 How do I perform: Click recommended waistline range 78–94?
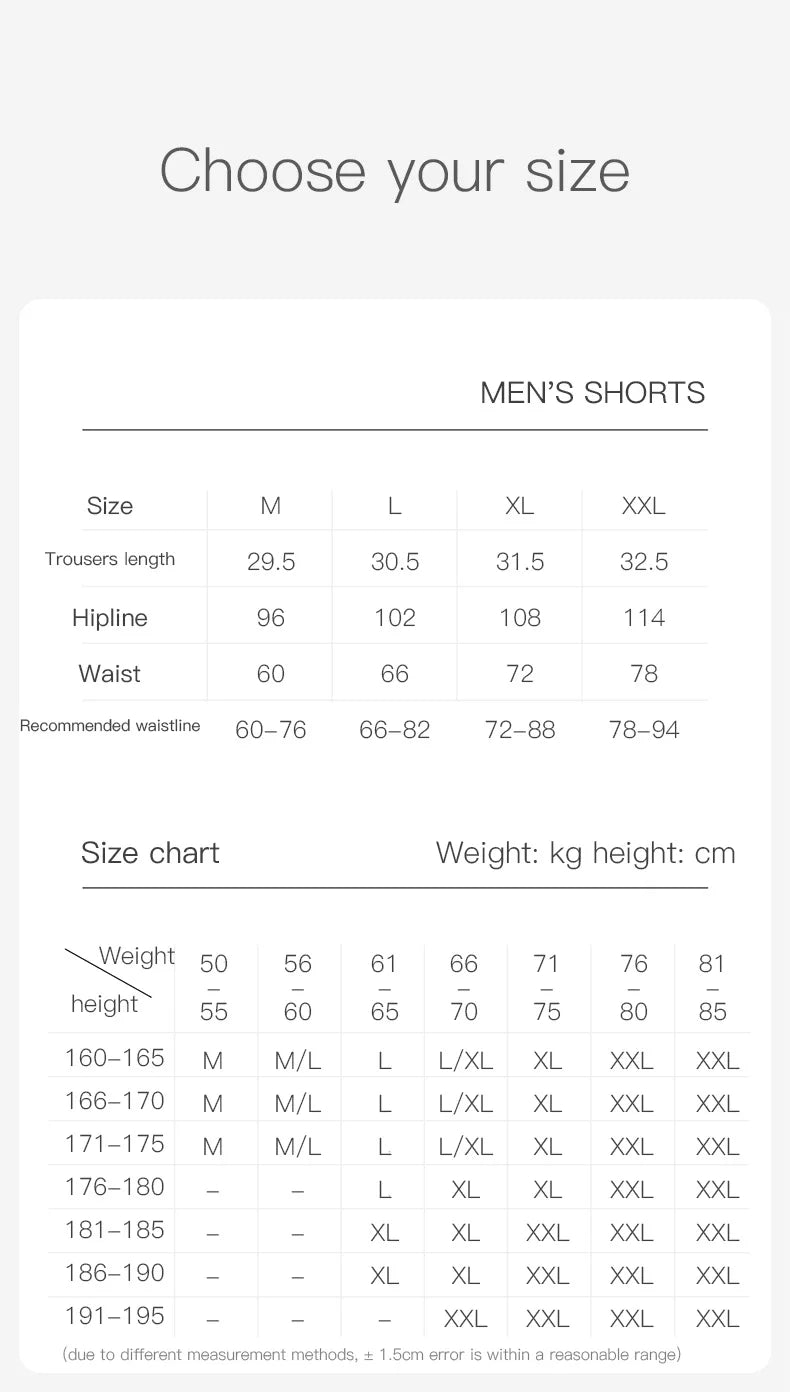point(644,730)
